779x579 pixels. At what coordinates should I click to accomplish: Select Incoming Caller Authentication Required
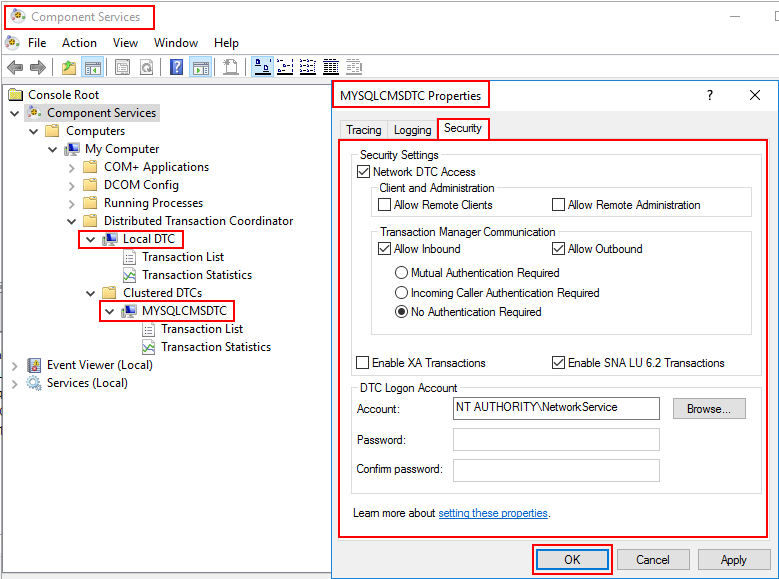pyautogui.click(x=401, y=293)
